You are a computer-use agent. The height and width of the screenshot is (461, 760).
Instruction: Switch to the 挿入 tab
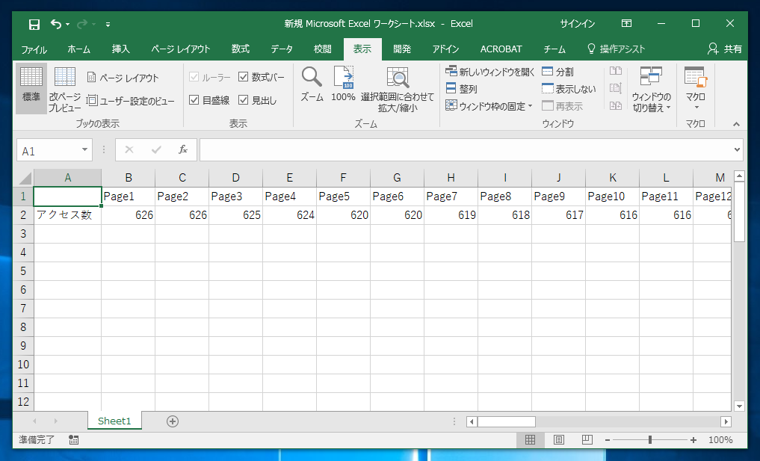pos(121,49)
